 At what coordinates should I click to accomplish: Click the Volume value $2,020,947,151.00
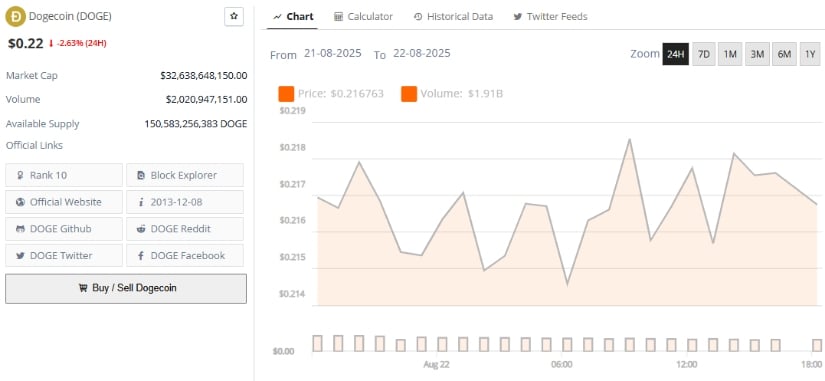pos(206,99)
